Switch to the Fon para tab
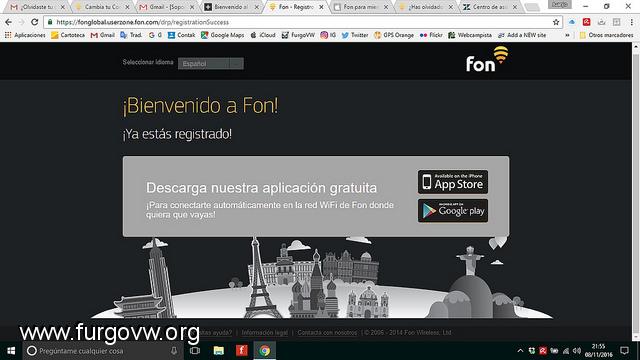640x360 pixels. (x=359, y=7)
